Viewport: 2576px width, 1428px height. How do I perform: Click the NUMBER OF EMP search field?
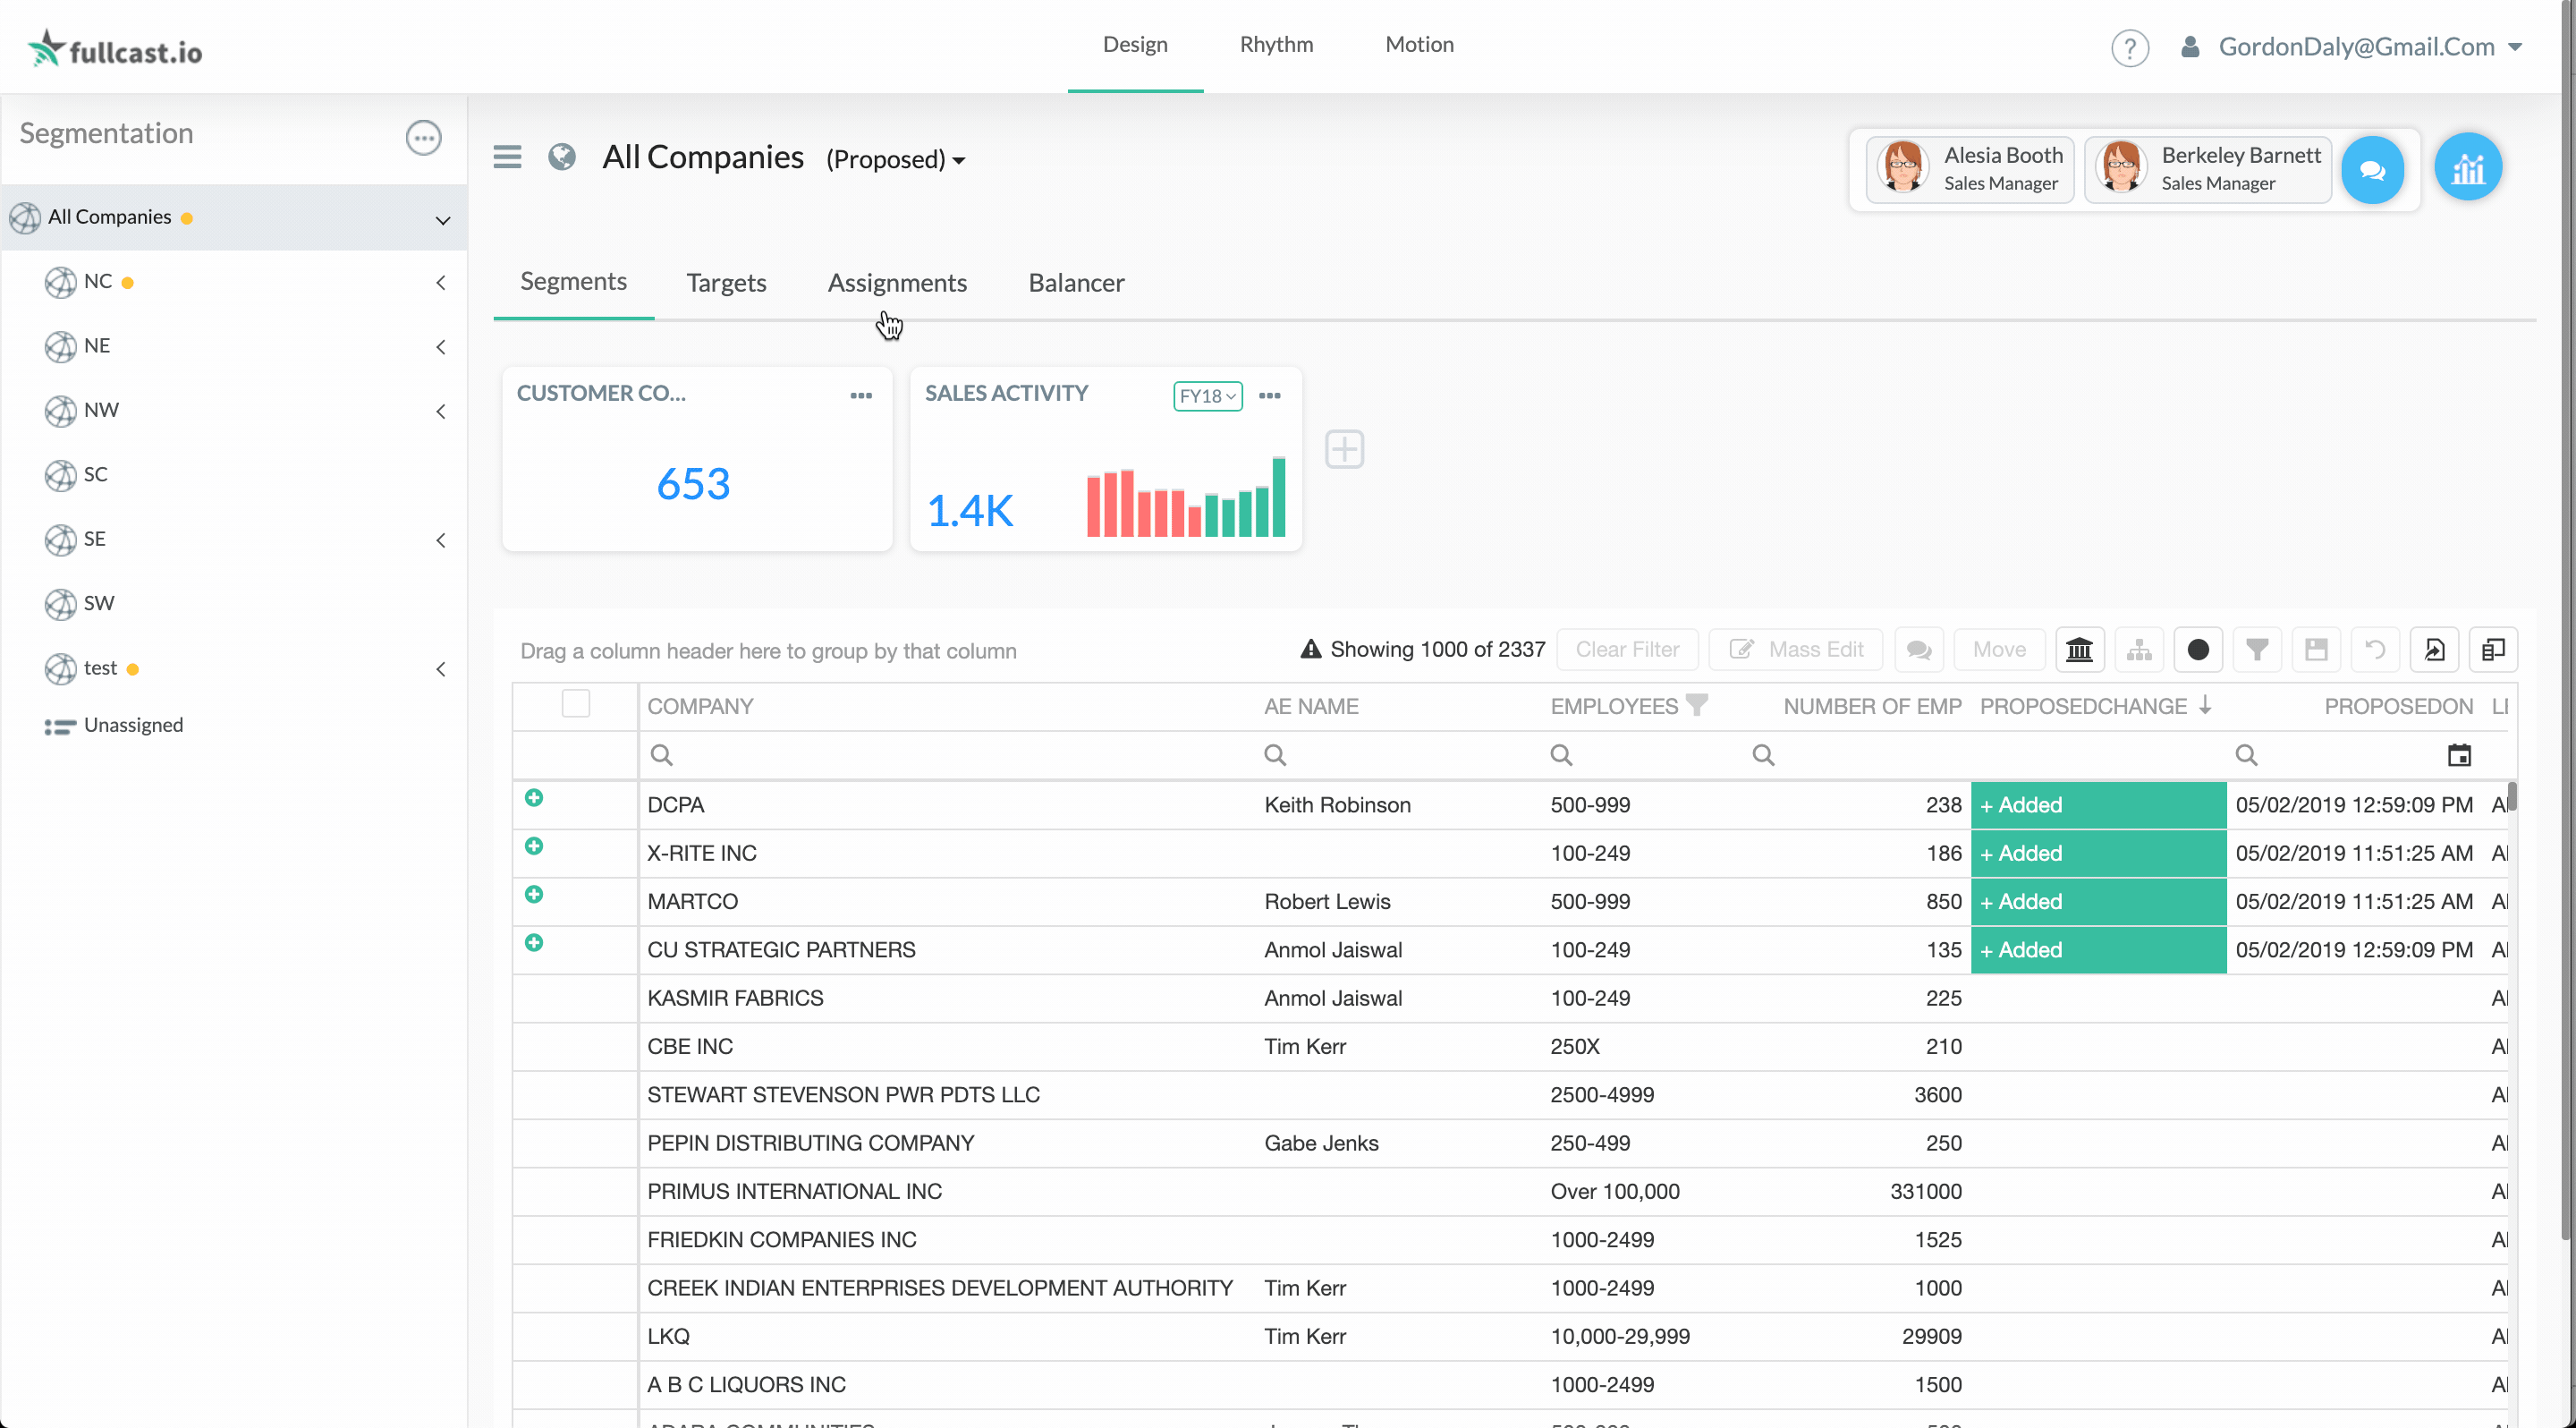tap(1859, 755)
